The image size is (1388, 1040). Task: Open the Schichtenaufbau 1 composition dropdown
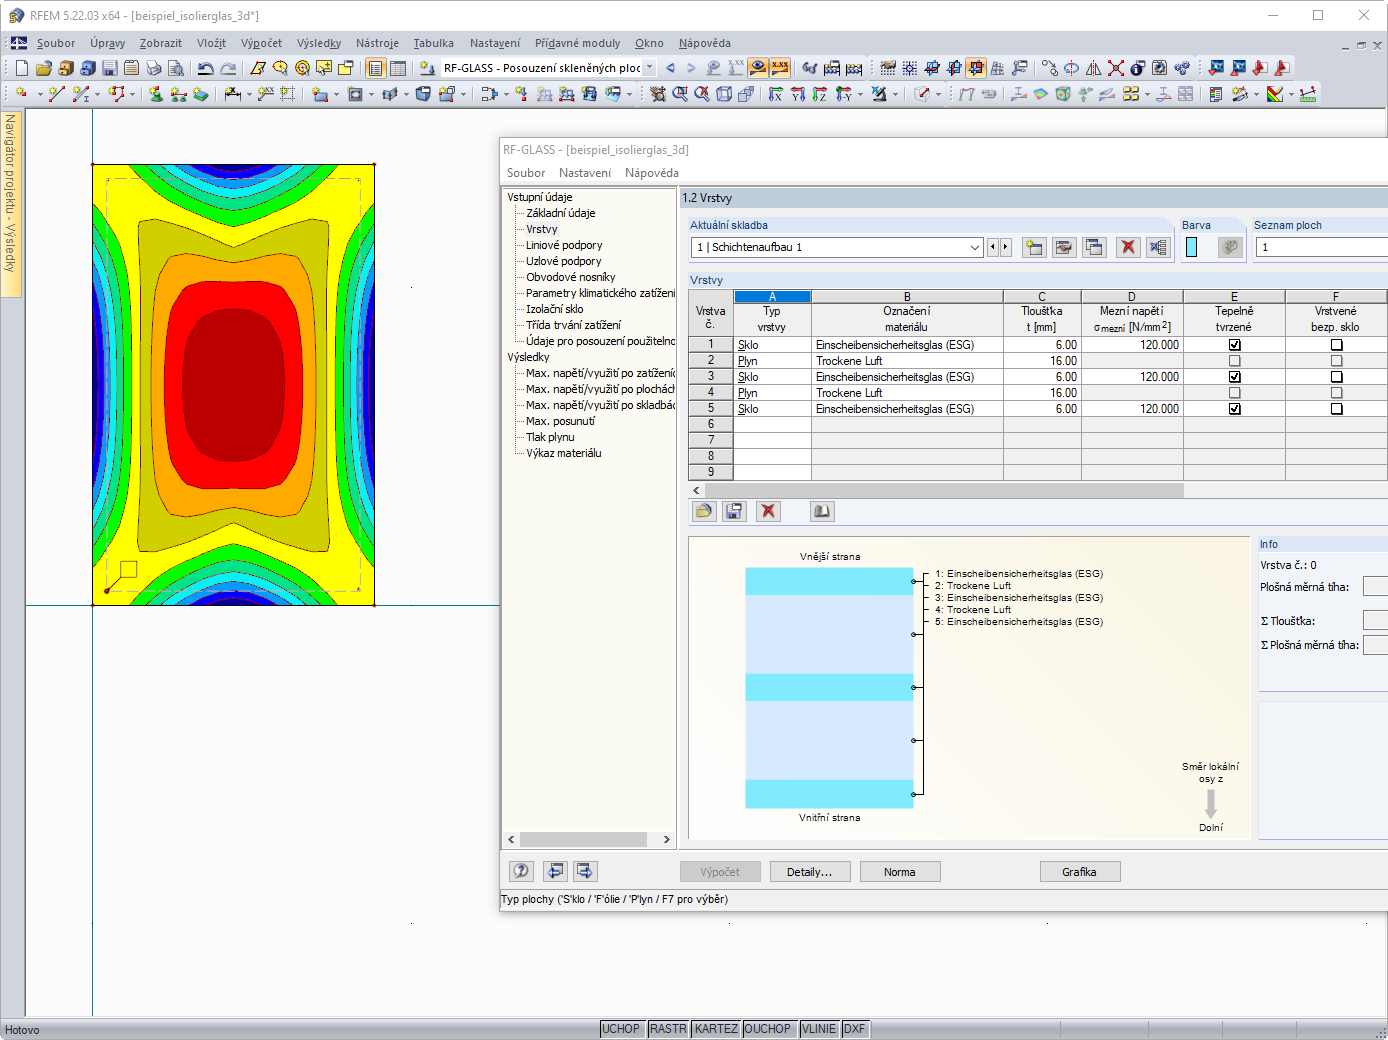point(975,247)
